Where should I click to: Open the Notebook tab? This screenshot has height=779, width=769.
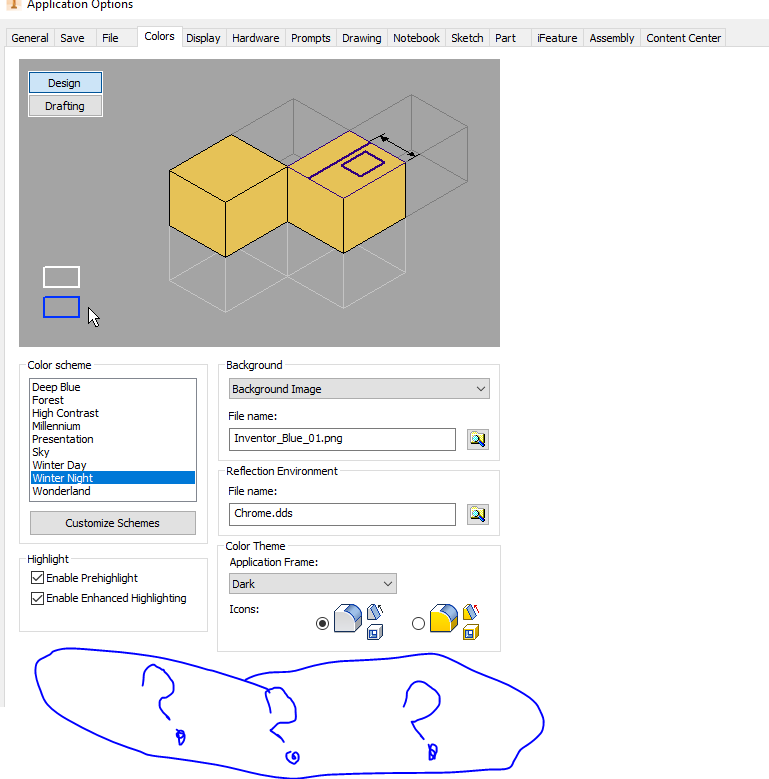[416, 38]
